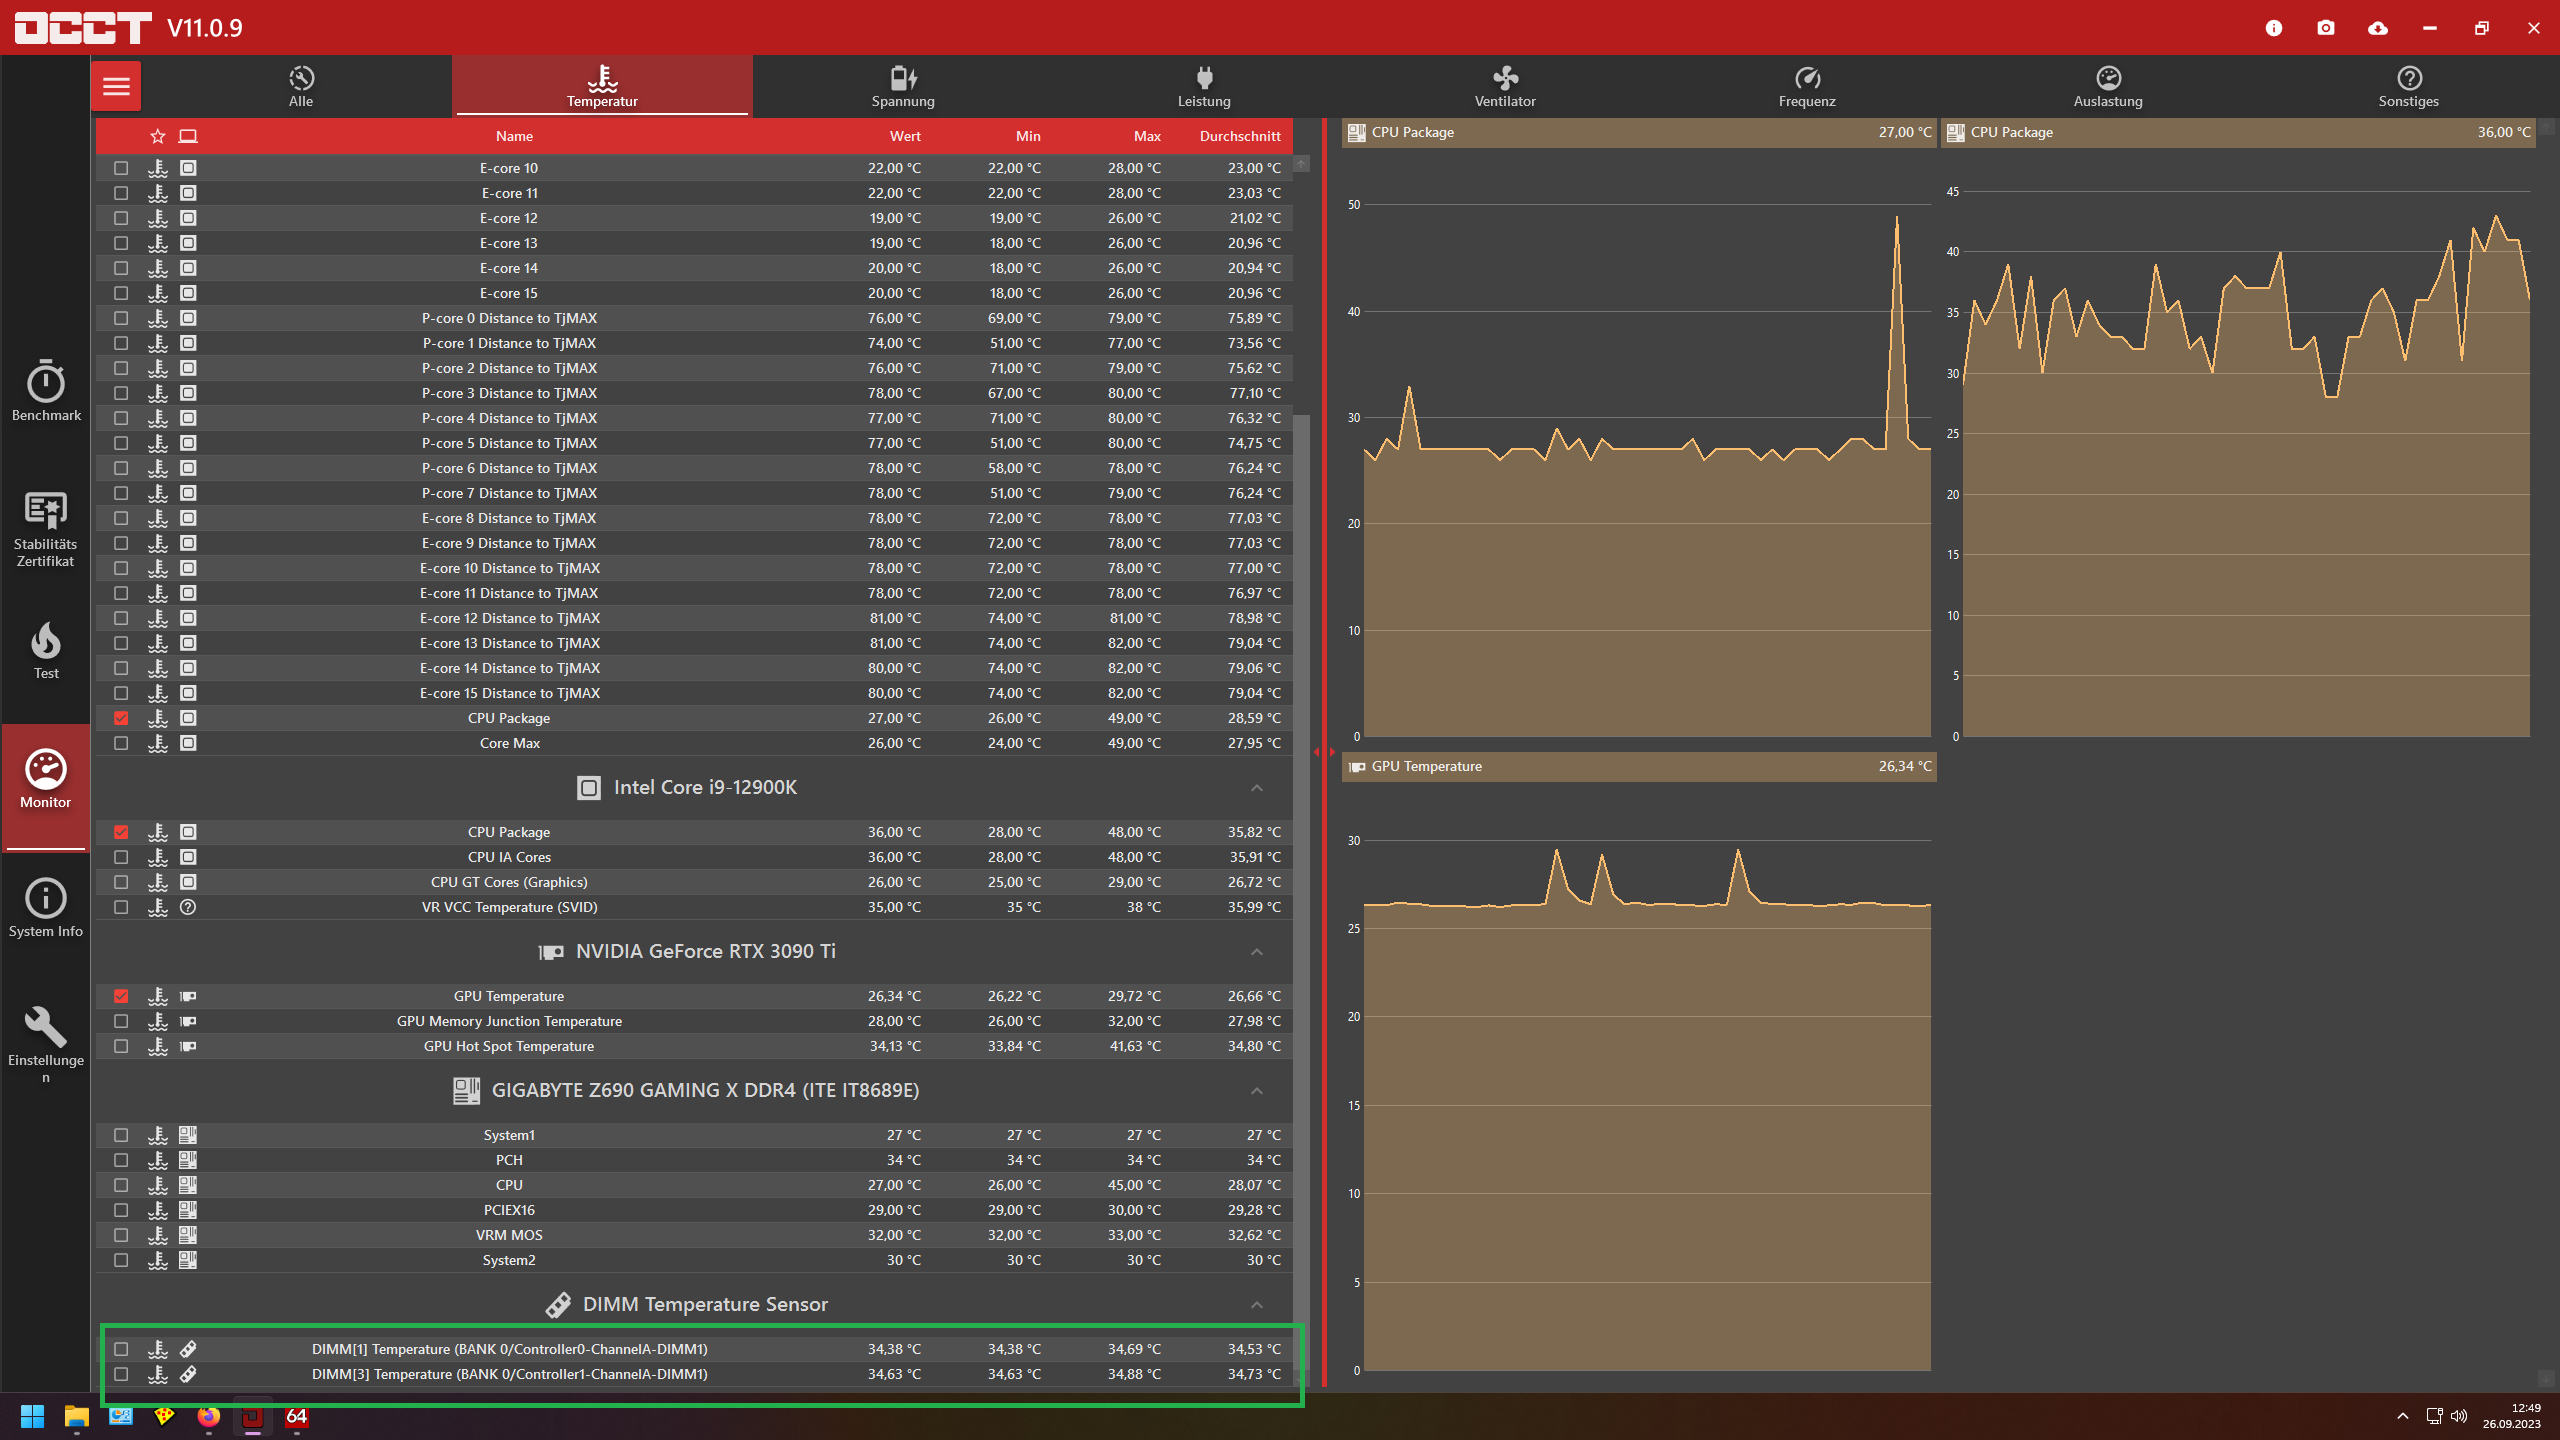Open the Benchmark section in sidebar
The width and height of the screenshot is (2560, 1440).
tap(46, 391)
